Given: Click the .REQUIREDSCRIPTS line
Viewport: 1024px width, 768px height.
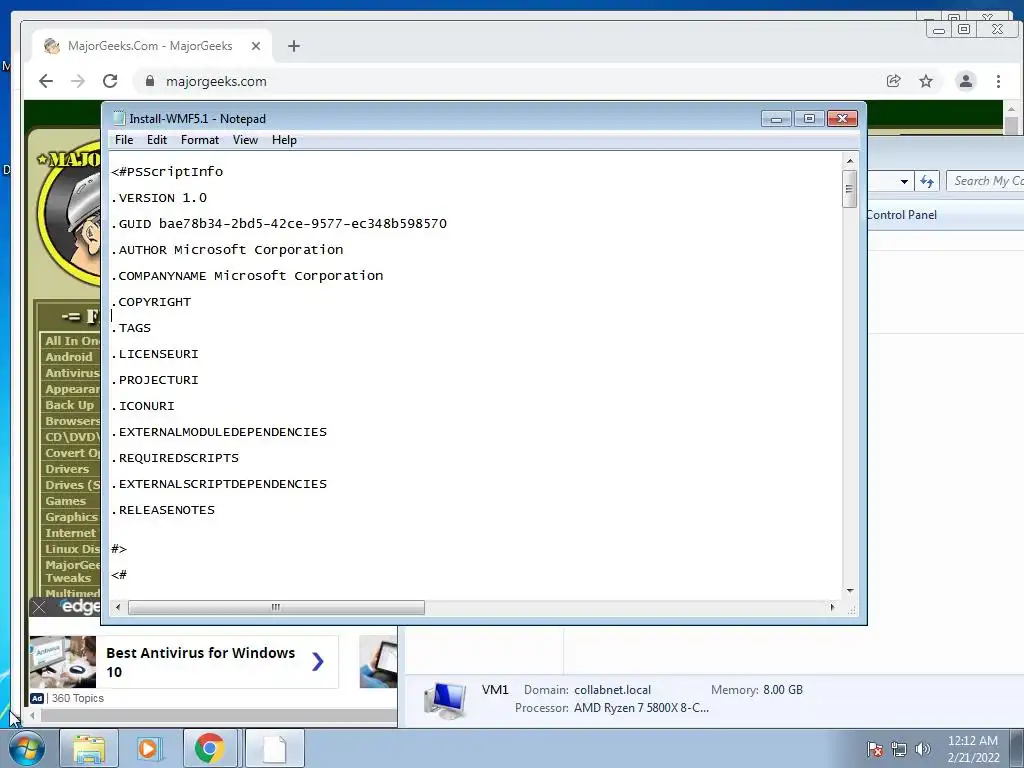Looking at the screenshot, I should coord(175,458).
